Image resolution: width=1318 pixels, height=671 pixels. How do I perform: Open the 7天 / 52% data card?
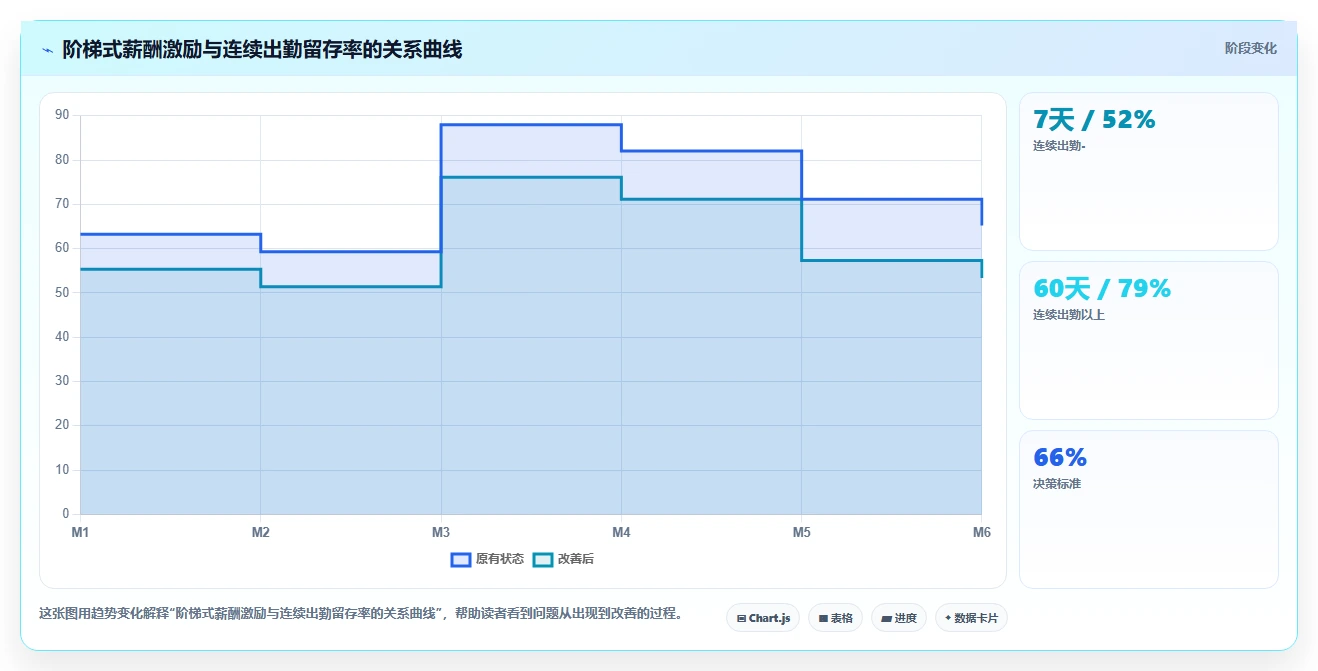(x=1149, y=171)
